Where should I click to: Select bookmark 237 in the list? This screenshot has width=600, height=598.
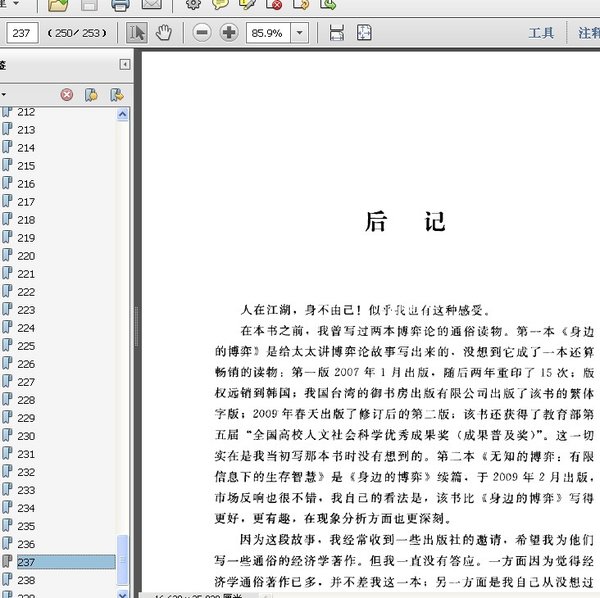click(x=26, y=562)
